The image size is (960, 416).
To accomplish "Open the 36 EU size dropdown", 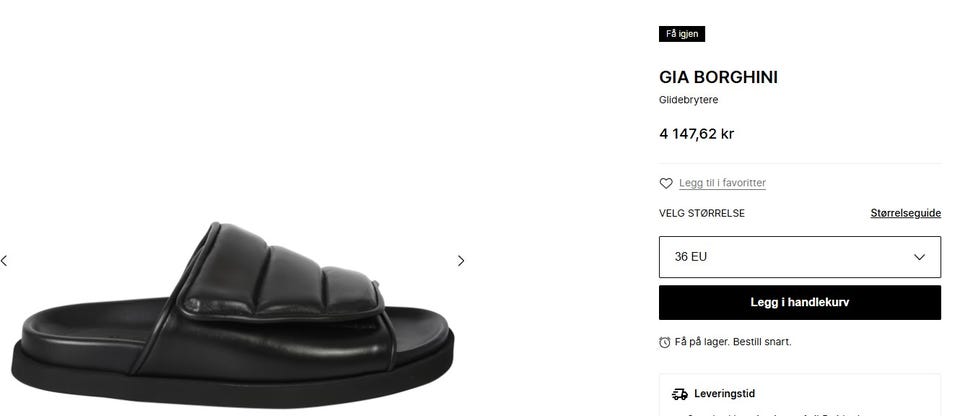I will pos(800,257).
